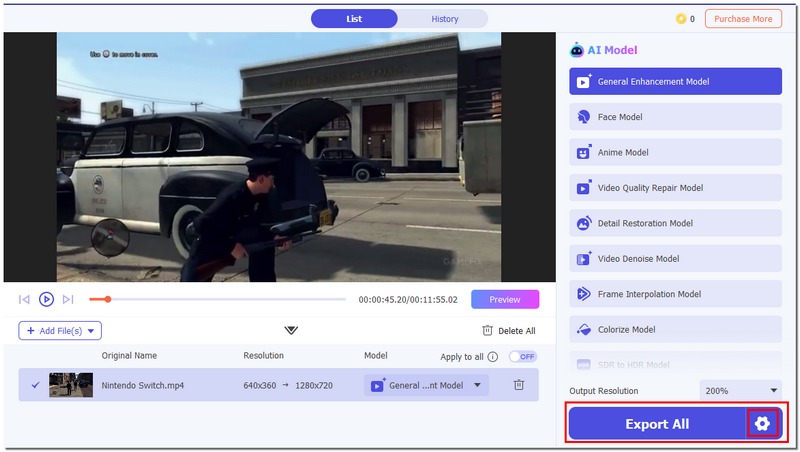
Task: Switch to the List tab
Action: click(354, 19)
